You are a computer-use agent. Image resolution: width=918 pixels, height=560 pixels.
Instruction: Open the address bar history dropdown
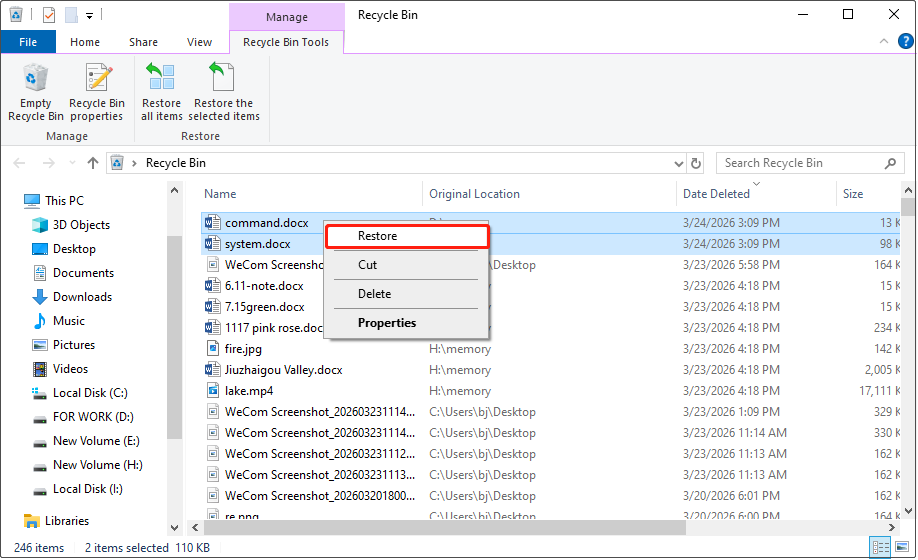point(679,163)
